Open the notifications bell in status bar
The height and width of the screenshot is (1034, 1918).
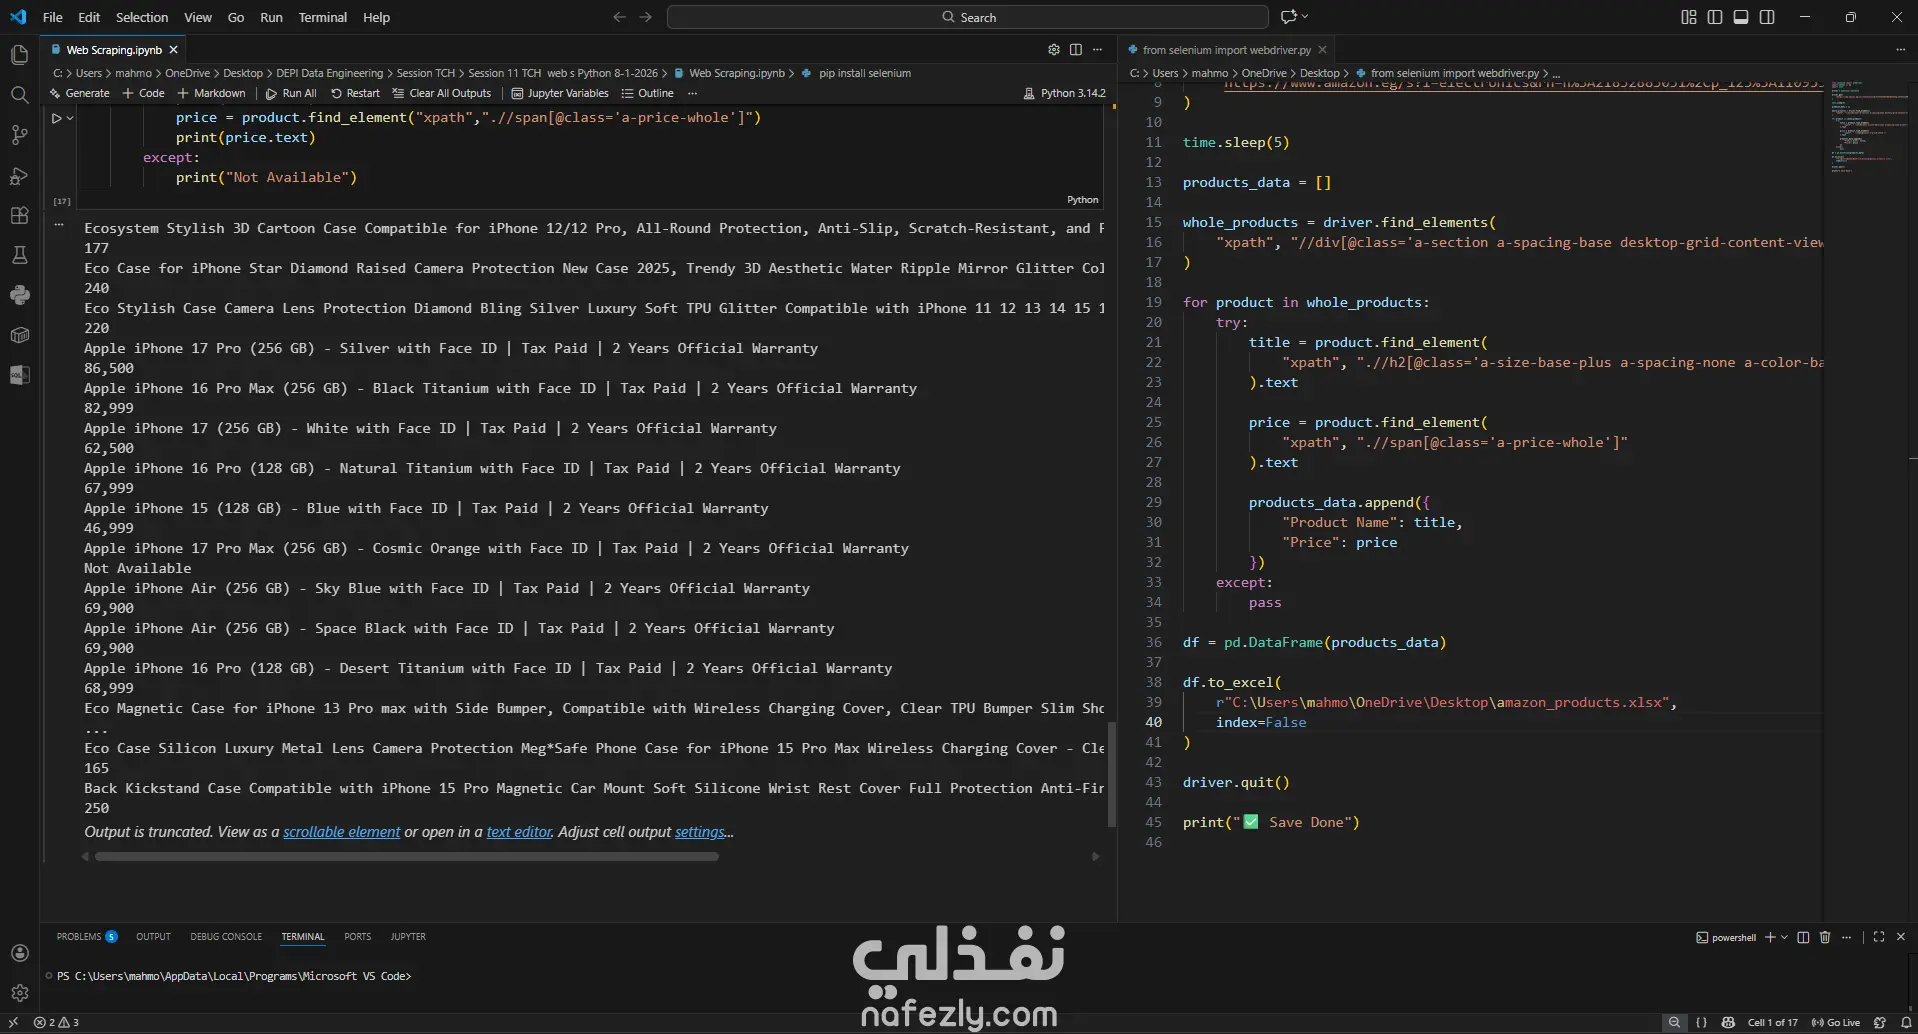(1904, 1022)
